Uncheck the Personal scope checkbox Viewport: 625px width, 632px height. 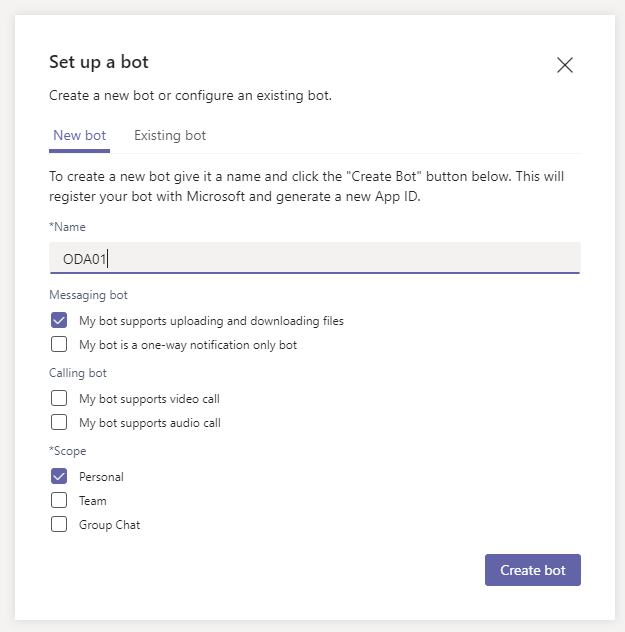tap(59, 477)
